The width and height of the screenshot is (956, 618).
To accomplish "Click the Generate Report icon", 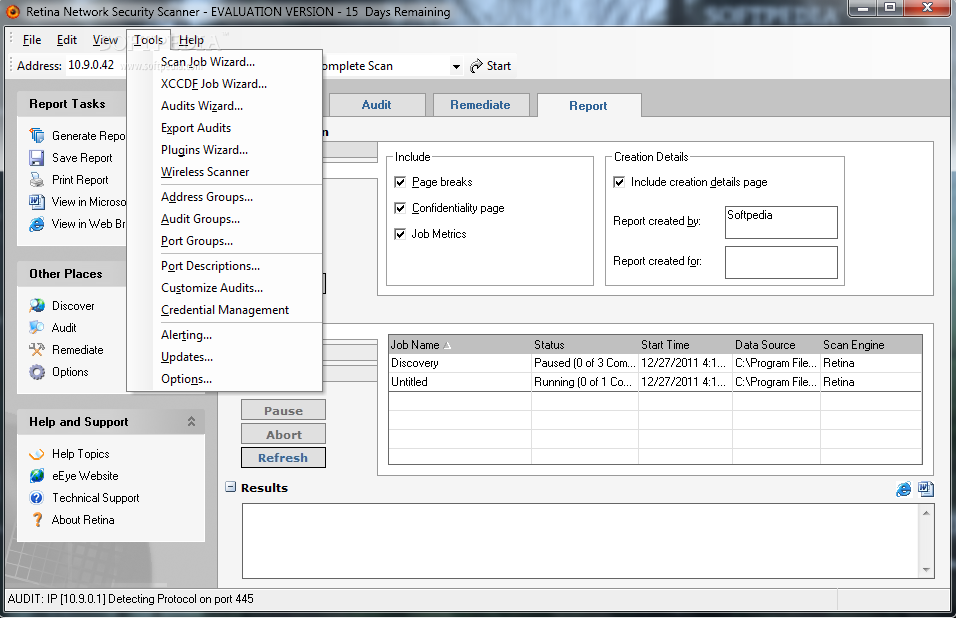I will coord(37,135).
